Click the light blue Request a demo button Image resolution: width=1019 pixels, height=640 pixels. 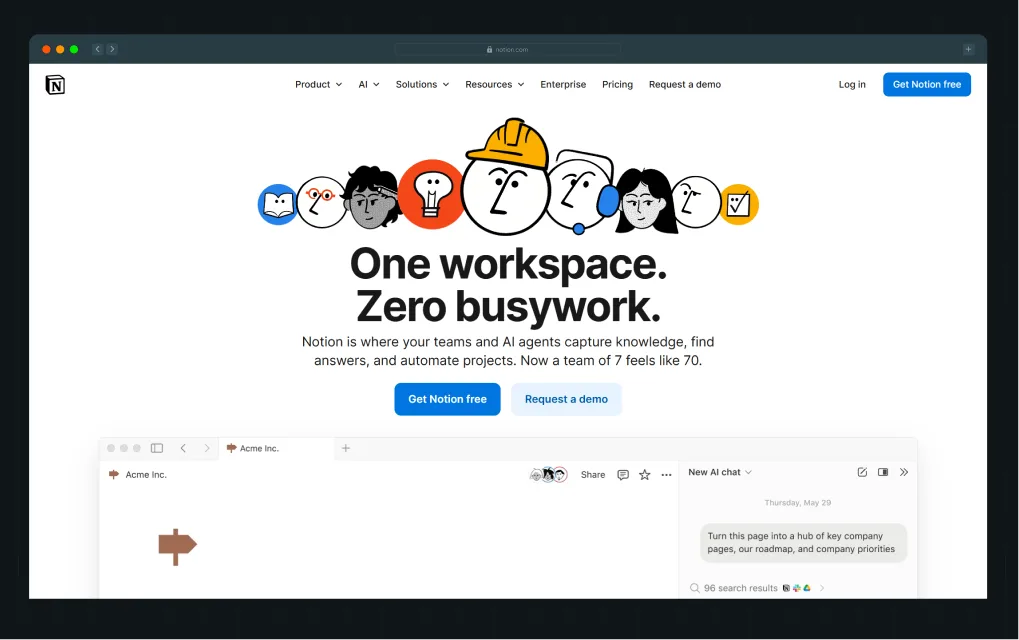566,399
